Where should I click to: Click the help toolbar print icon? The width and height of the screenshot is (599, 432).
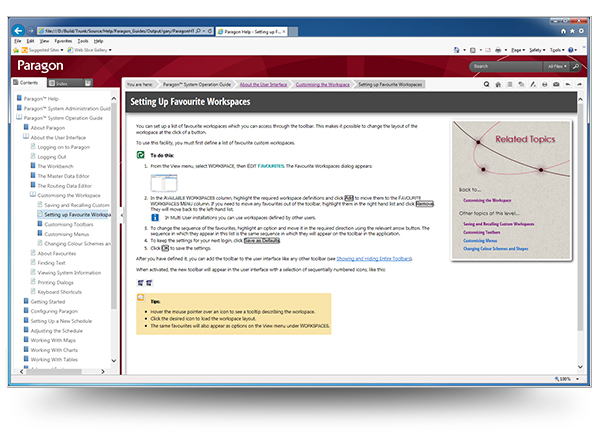(x=544, y=84)
